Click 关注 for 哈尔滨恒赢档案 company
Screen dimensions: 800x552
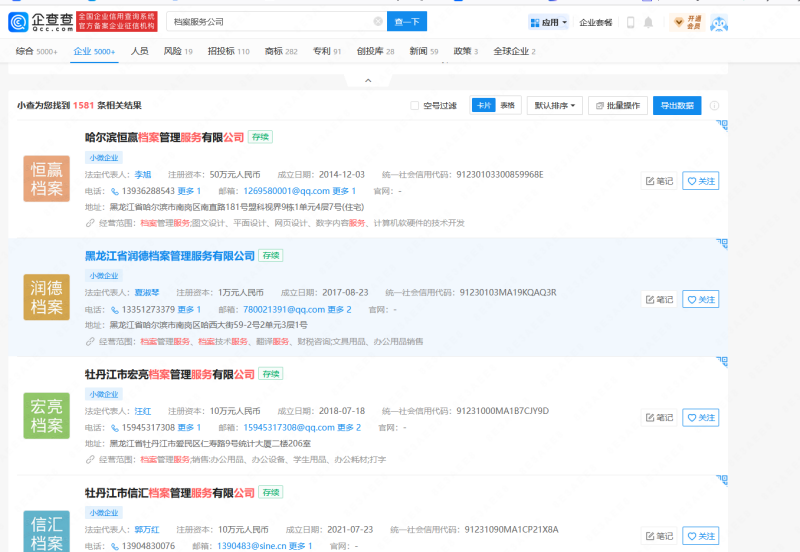701,181
